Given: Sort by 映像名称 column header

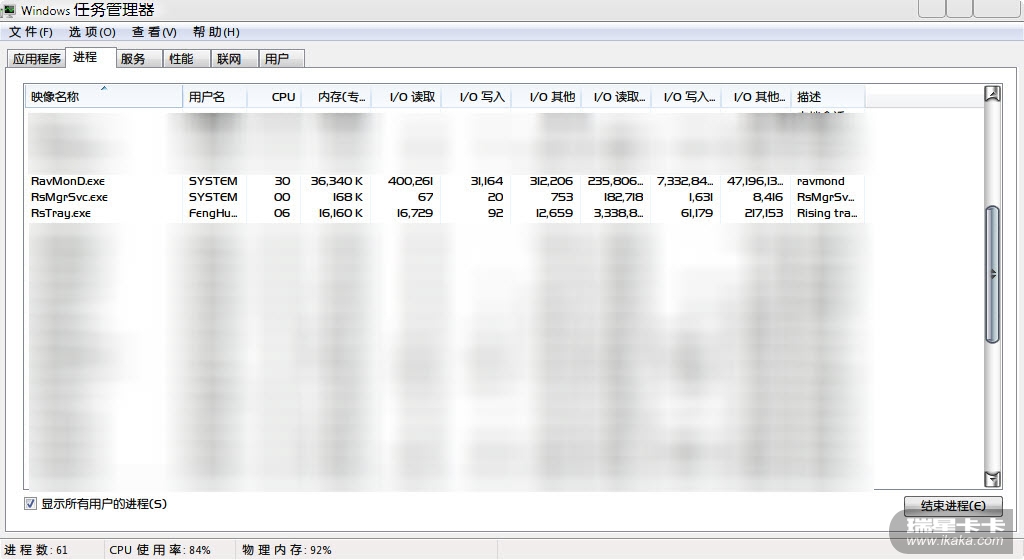Looking at the screenshot, I should (x=104, y=97).
